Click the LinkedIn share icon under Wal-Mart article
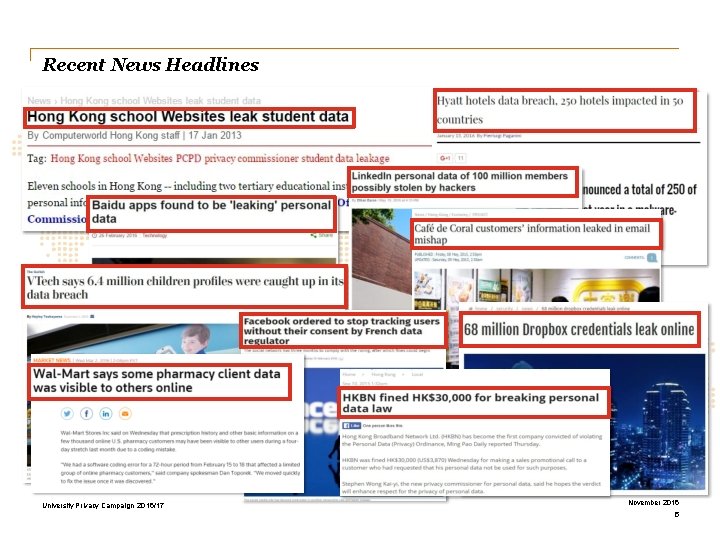 tap(106, 414)
